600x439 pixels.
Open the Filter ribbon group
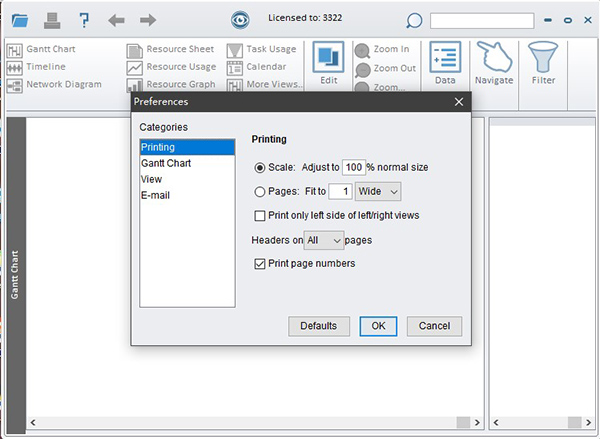[543, 63]
